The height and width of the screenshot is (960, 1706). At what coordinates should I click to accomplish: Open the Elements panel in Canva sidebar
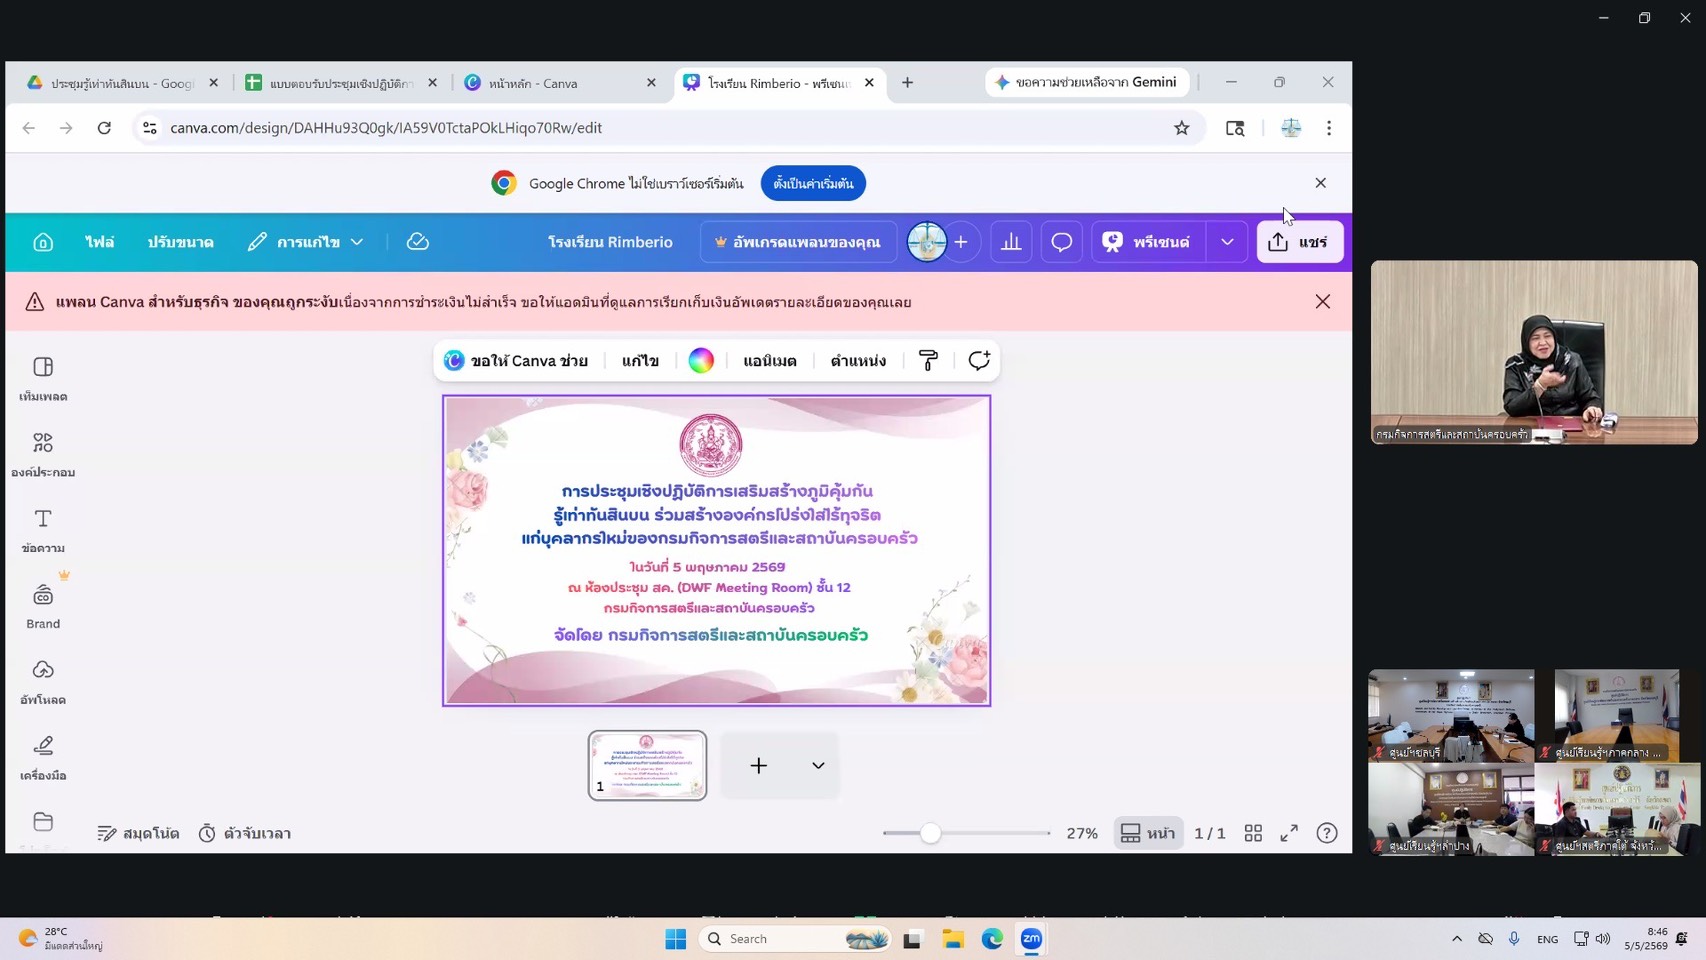click(x=42, y=454)
